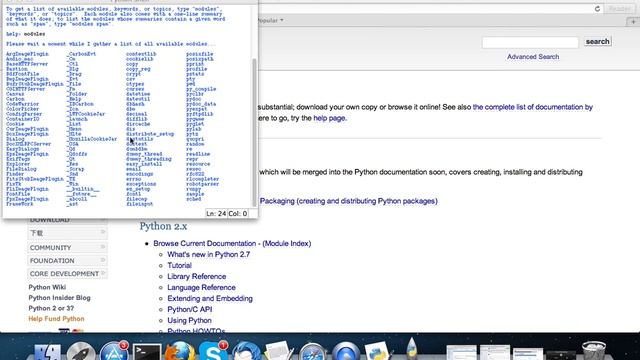Click the py_compile module name
This screenshot has width=640, height=360.
click(201, 89)
